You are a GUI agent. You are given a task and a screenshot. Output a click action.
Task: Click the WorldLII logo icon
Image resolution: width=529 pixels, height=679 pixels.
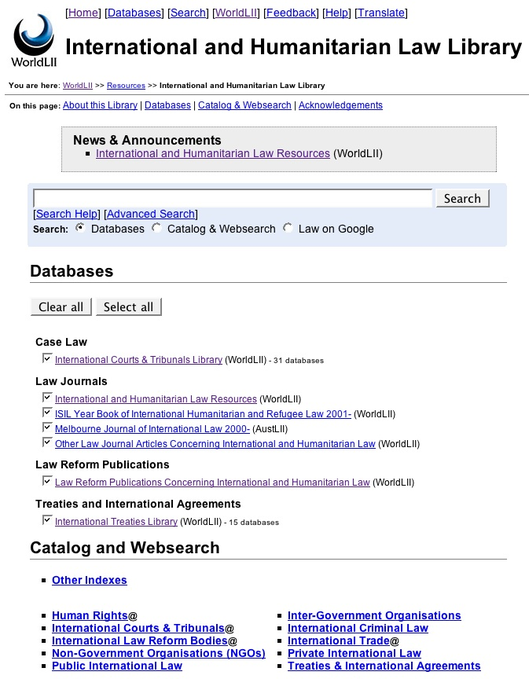pos(34,40)
